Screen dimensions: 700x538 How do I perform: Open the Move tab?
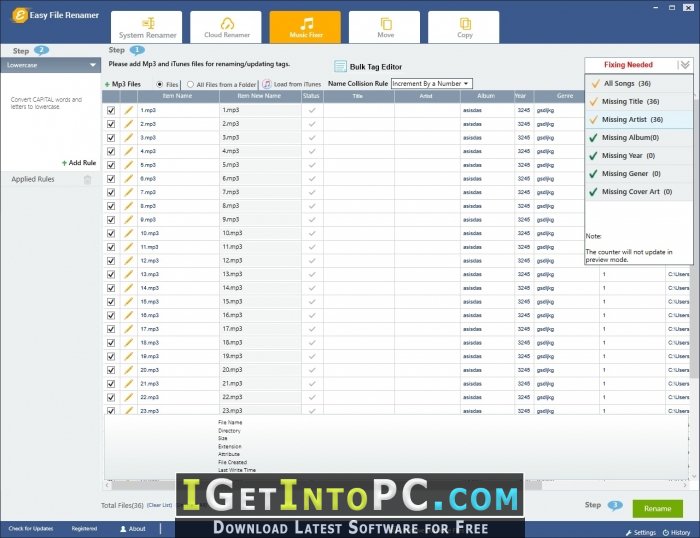coord(384,27)
